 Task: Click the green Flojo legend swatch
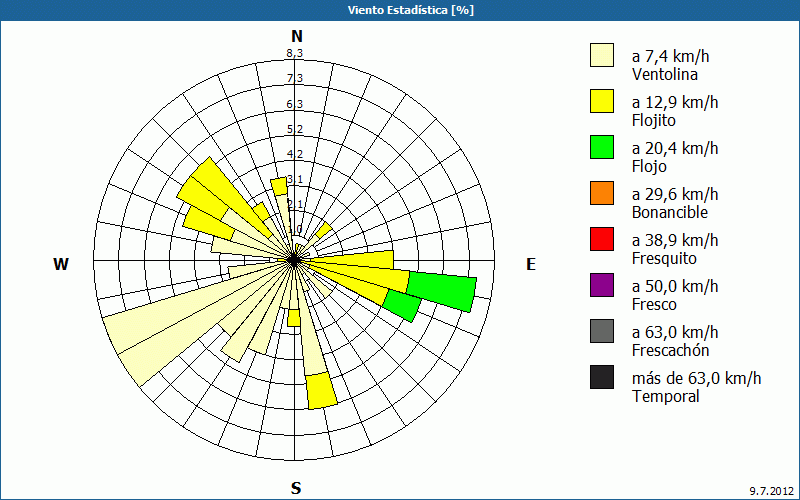[602, 147]
